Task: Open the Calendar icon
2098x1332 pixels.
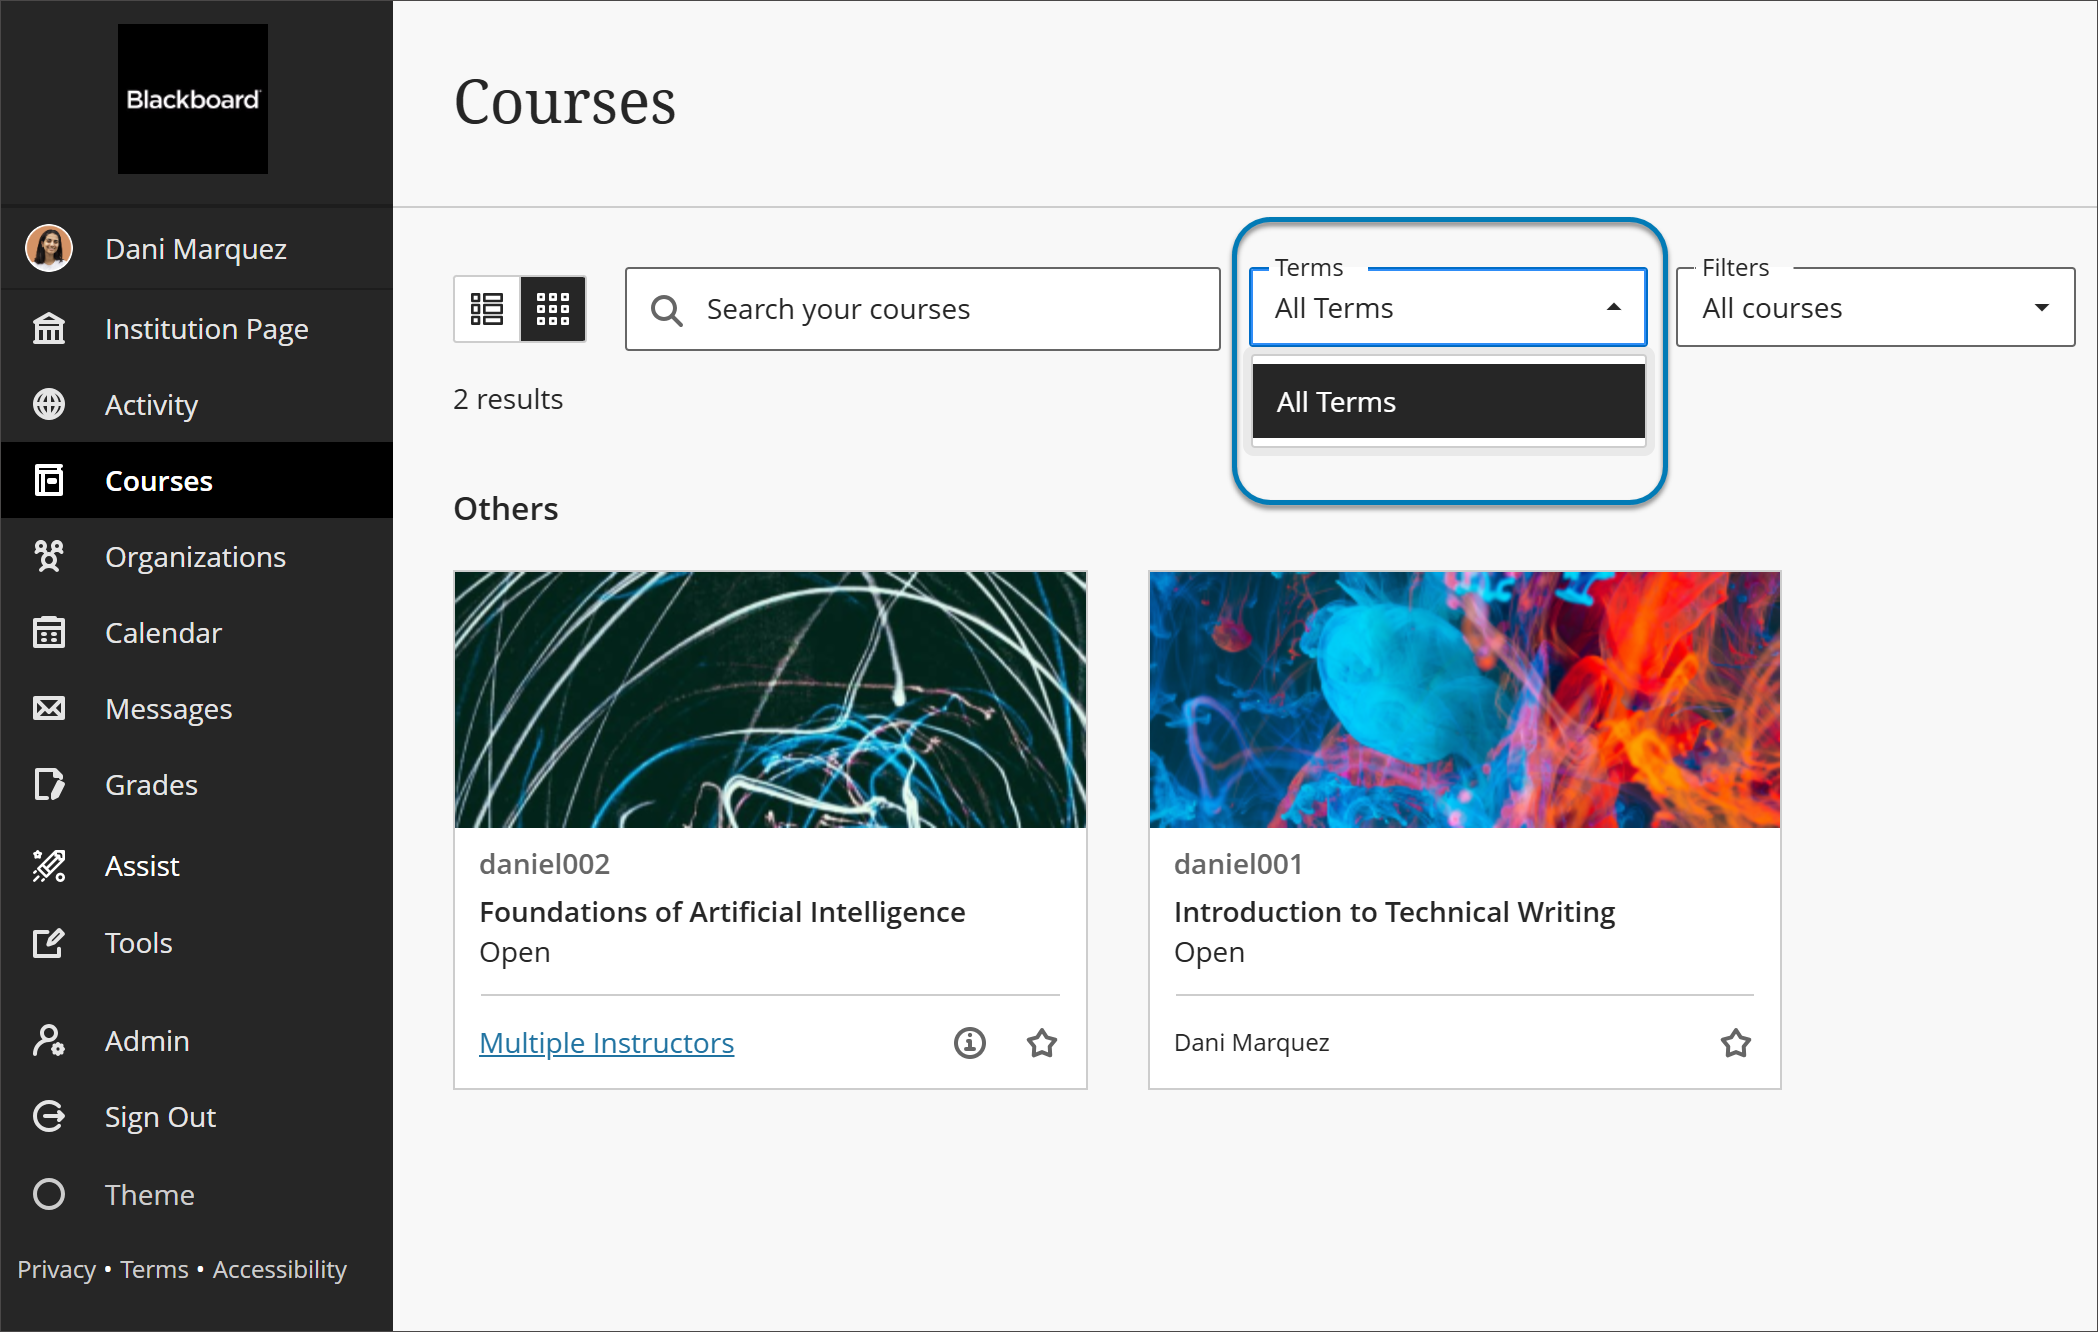Action: coord(49,632)
